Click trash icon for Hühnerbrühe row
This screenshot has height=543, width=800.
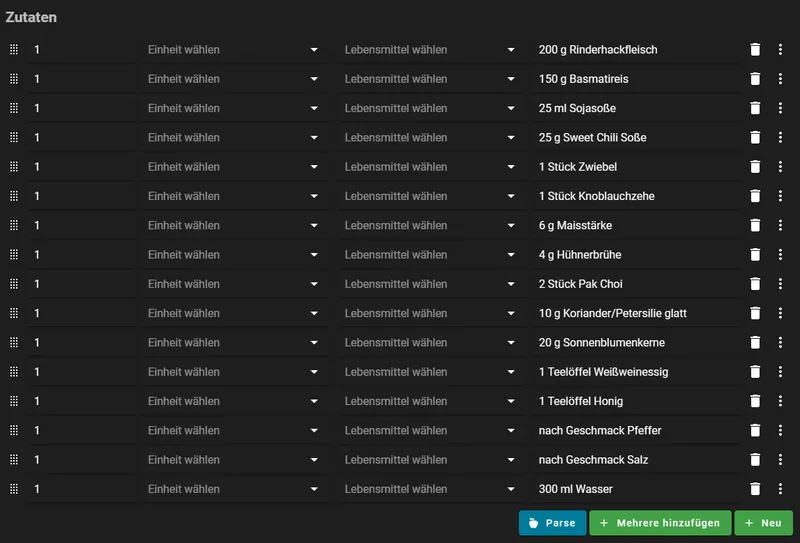pos(755,255)
